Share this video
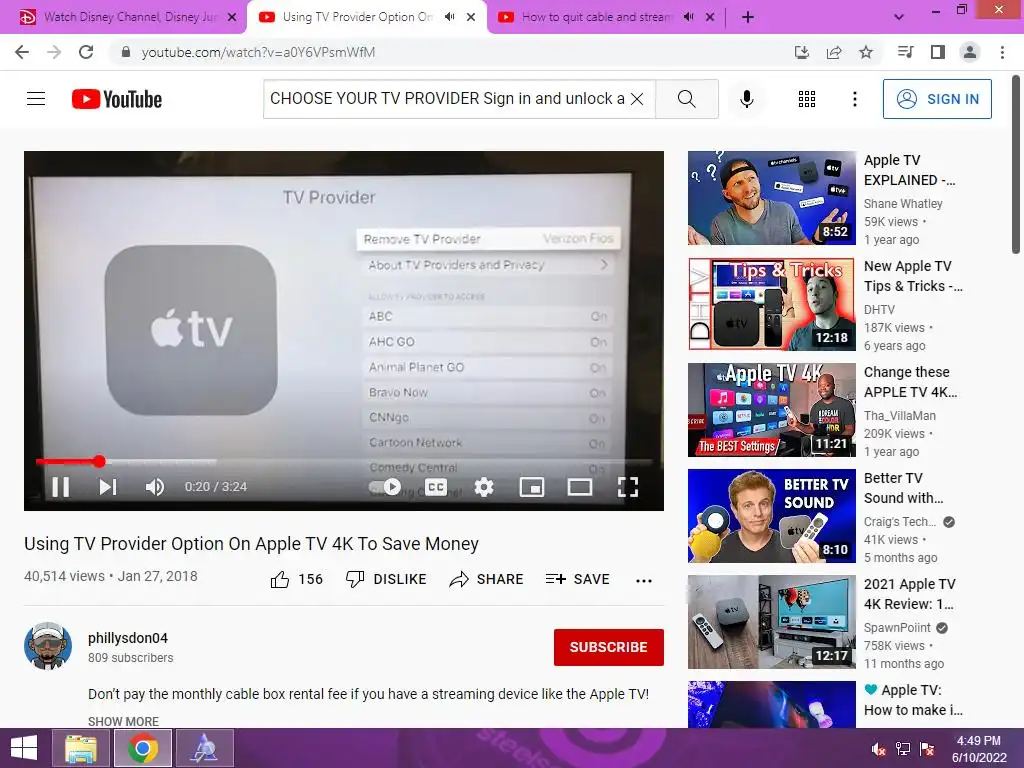 [x=487, y=579]
